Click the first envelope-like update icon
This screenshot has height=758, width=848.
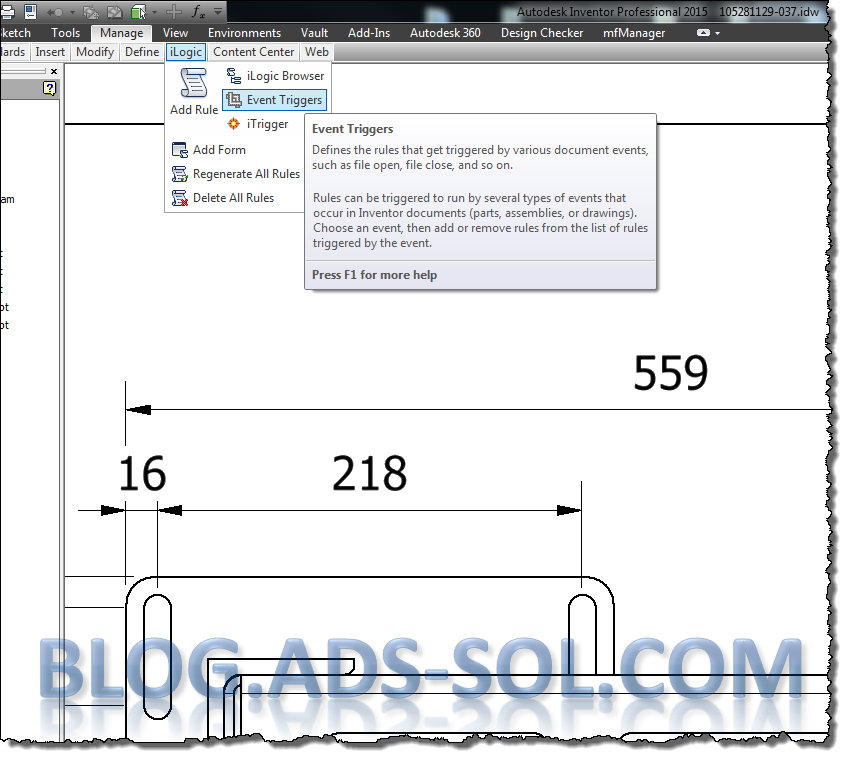point(91,12)
